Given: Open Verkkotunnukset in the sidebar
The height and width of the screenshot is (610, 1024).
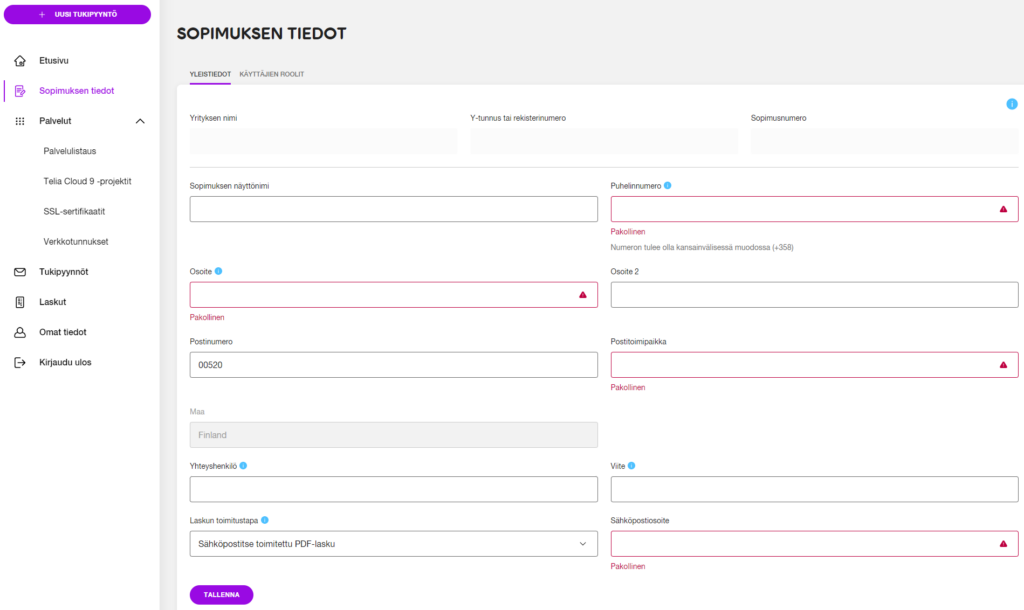Looking at the screenshot, I should point(76,242).
